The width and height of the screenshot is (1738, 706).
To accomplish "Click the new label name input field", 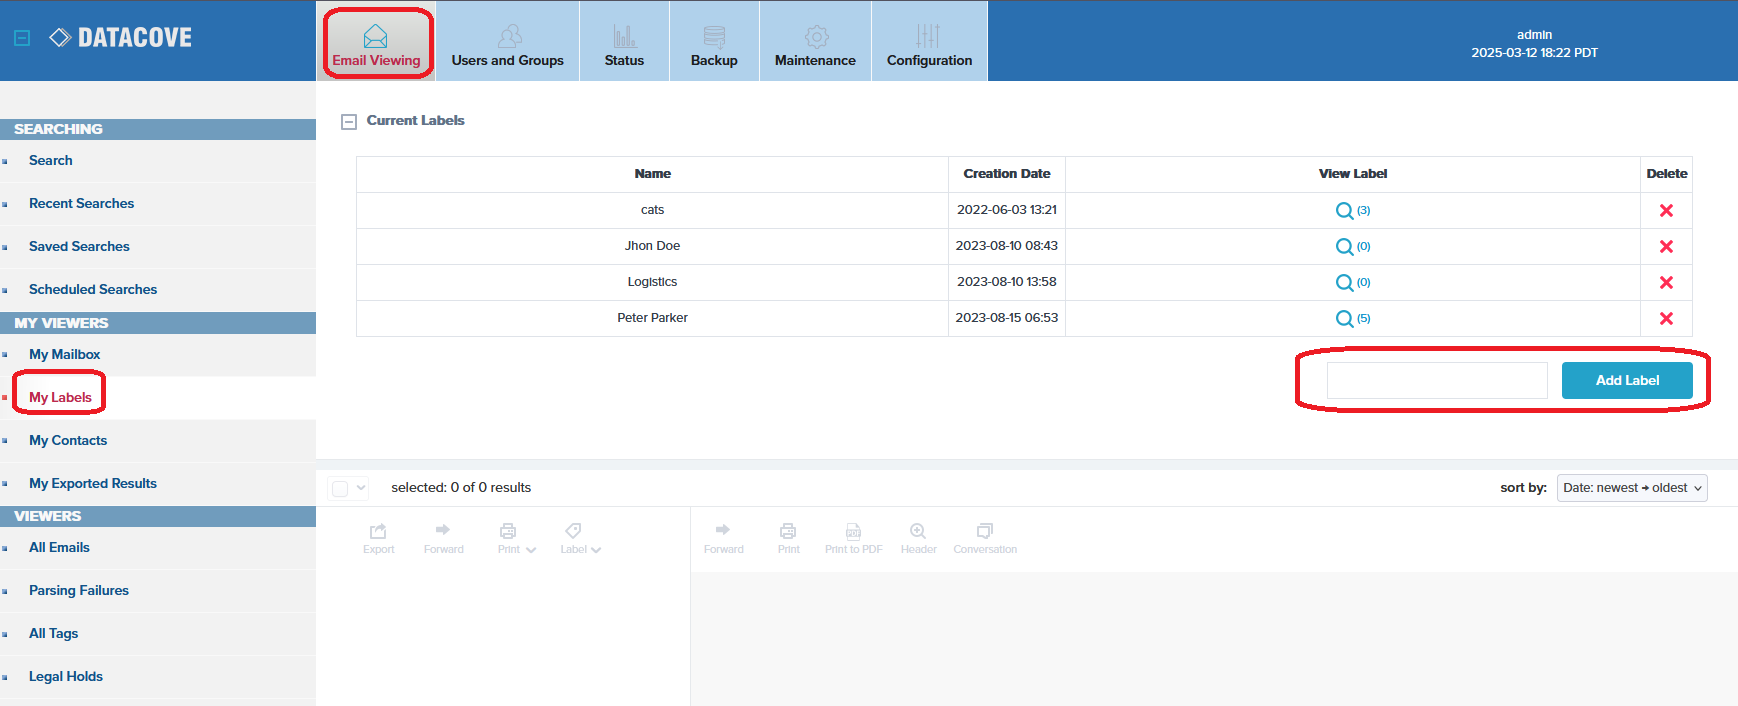I will [x=1436, y=381].
